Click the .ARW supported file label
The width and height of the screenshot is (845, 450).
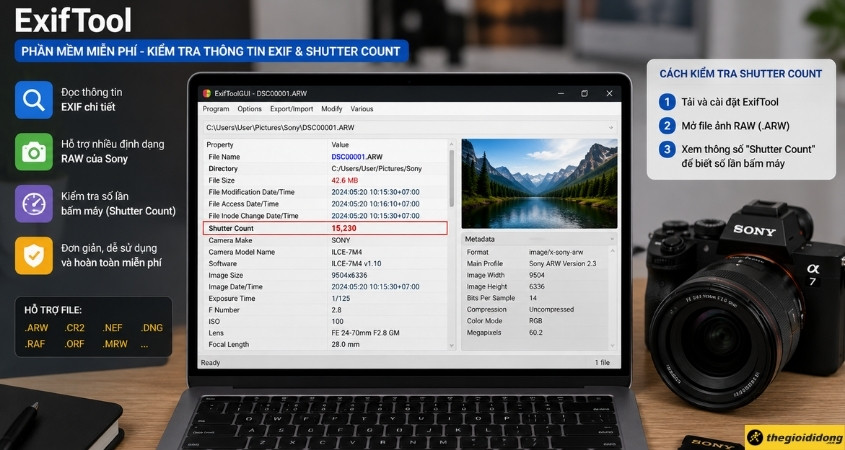click(x=36, y=328)
